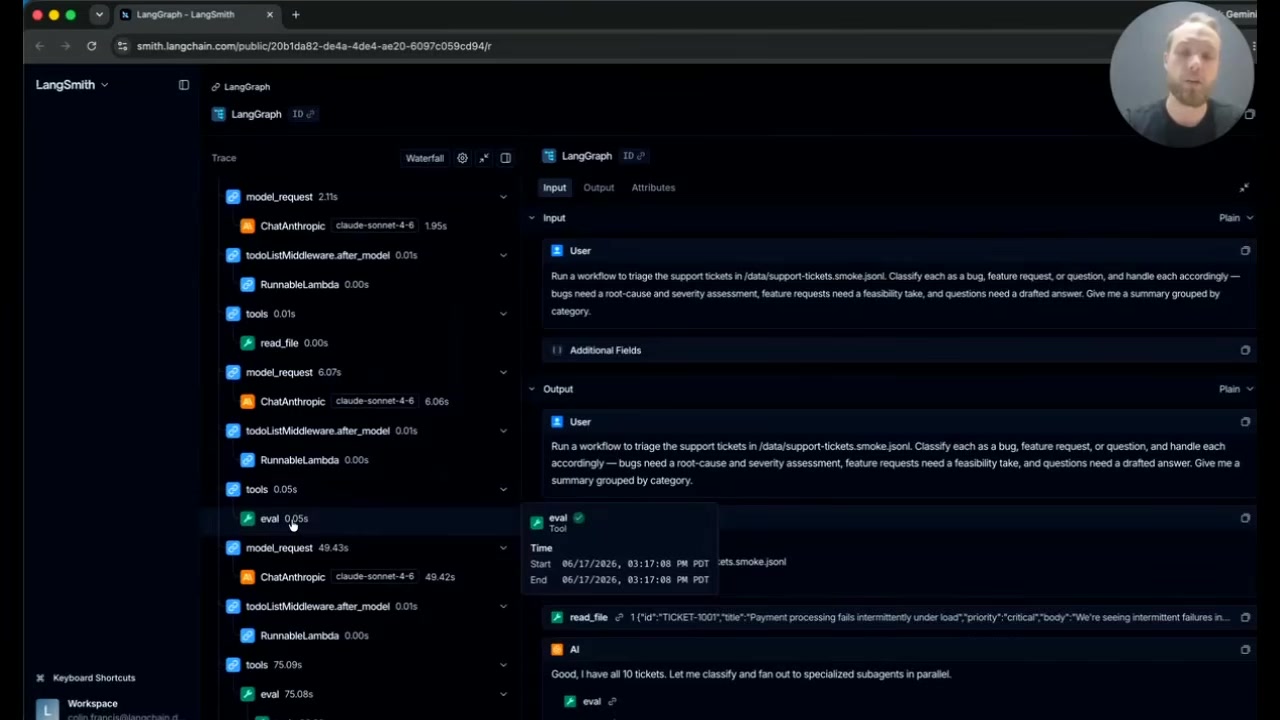Open the Plain format dropdown for Input
Screen dimensions: 1280x720
pyautogui.click(x=1236, y=218)
